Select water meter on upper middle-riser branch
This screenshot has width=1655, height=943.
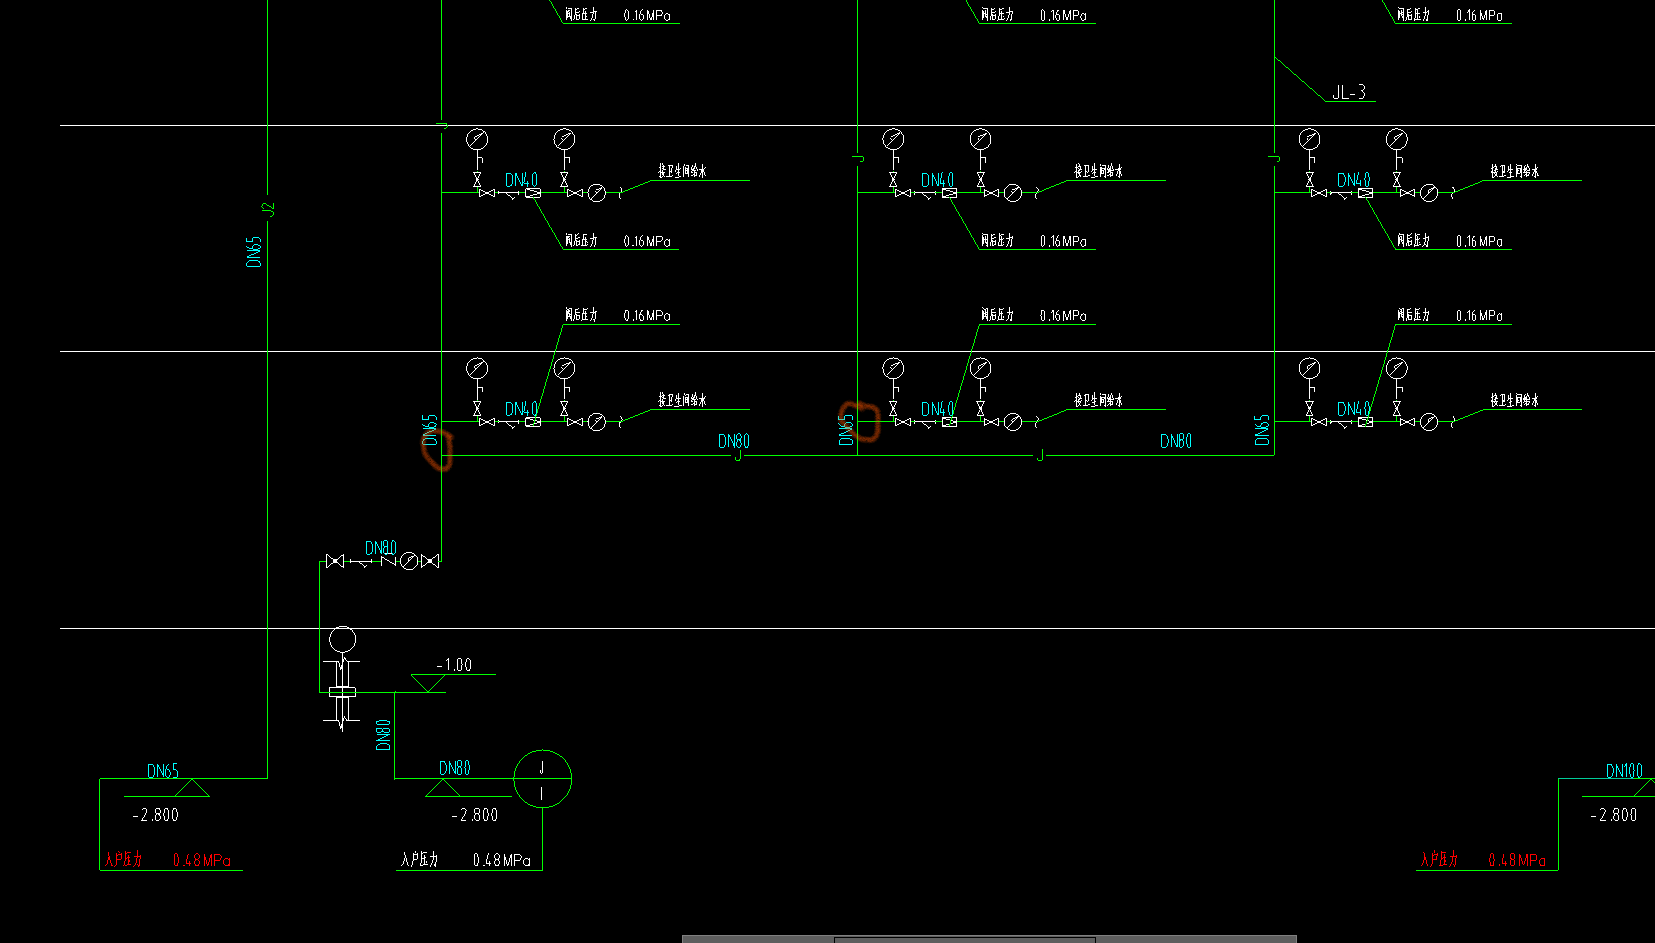(x=1013, y=193)
